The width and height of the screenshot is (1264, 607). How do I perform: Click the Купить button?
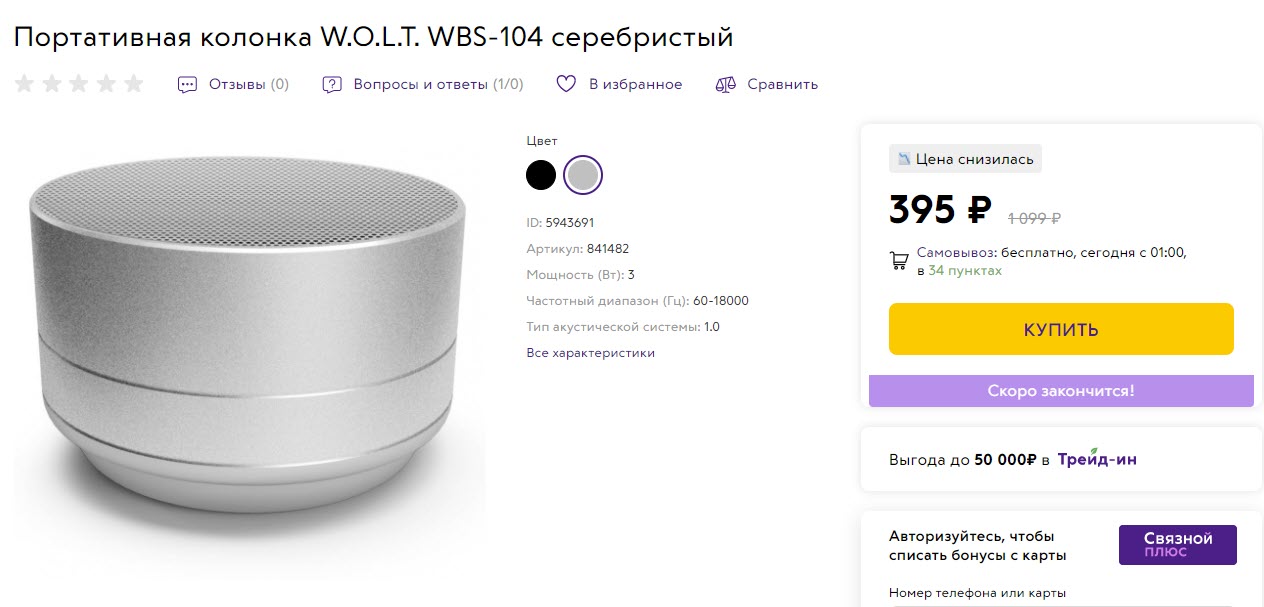[1060, 328]
